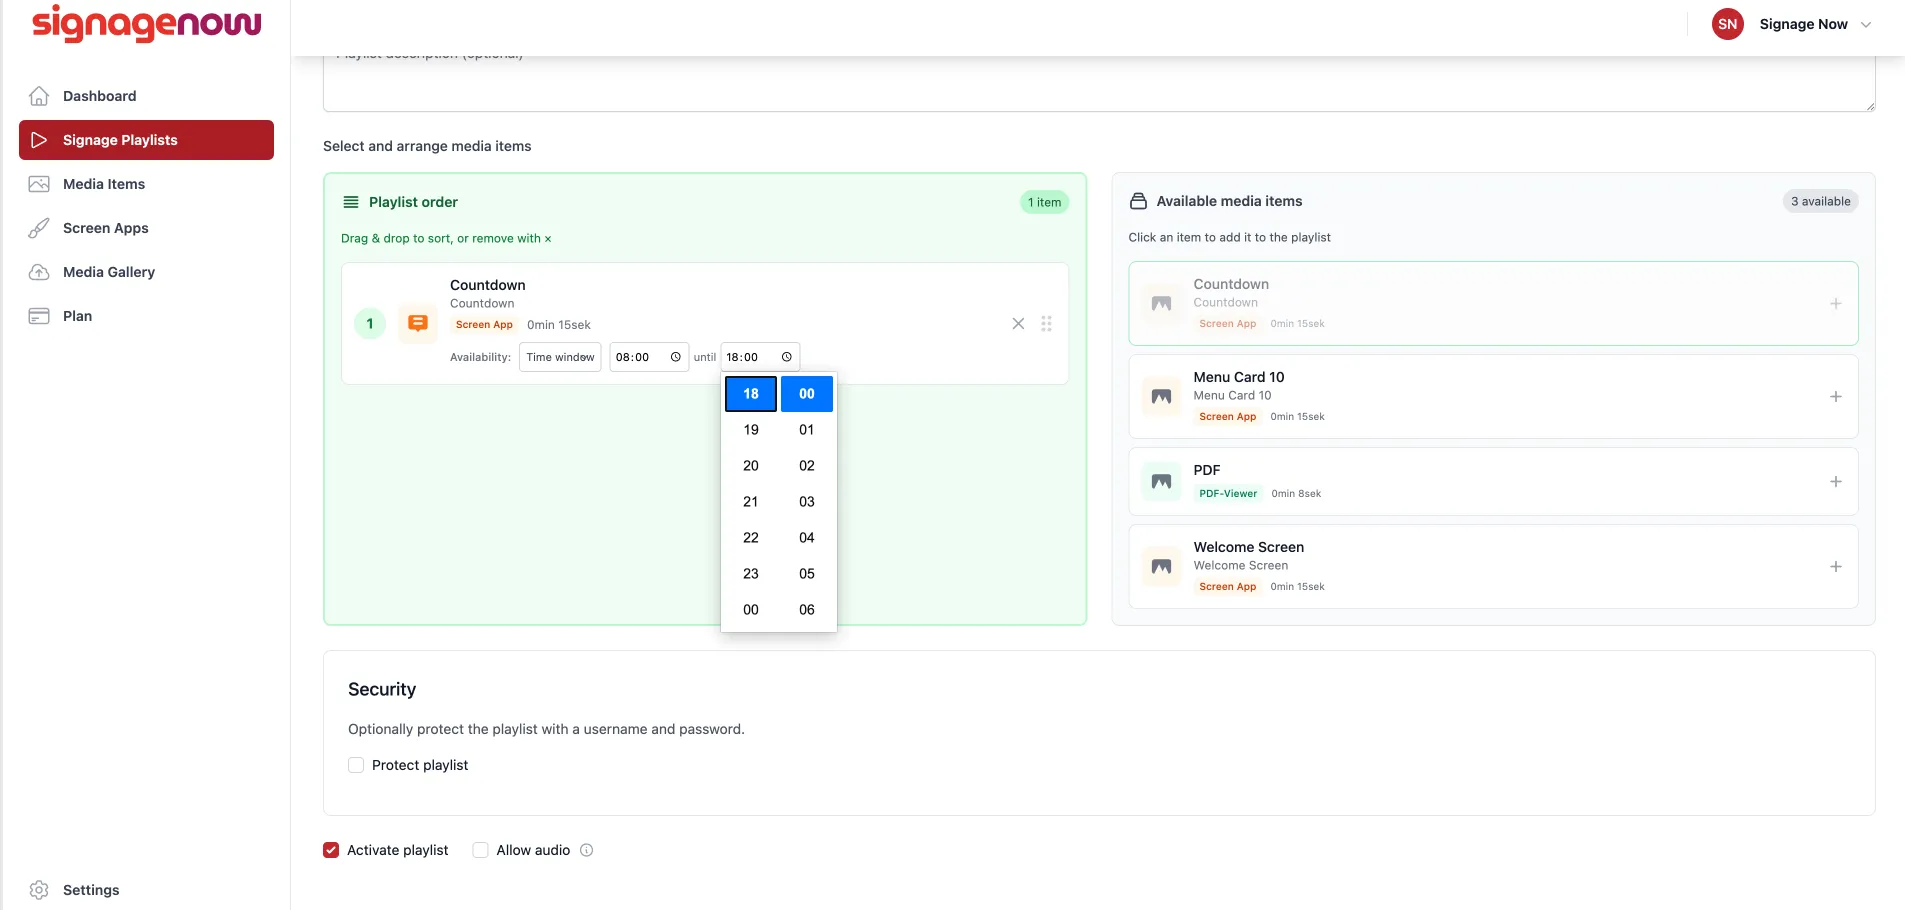Click the Media Gallery cloud icon
This screenshot has width=1905, height=910.
pyautogui.click(x=39, y=272)
